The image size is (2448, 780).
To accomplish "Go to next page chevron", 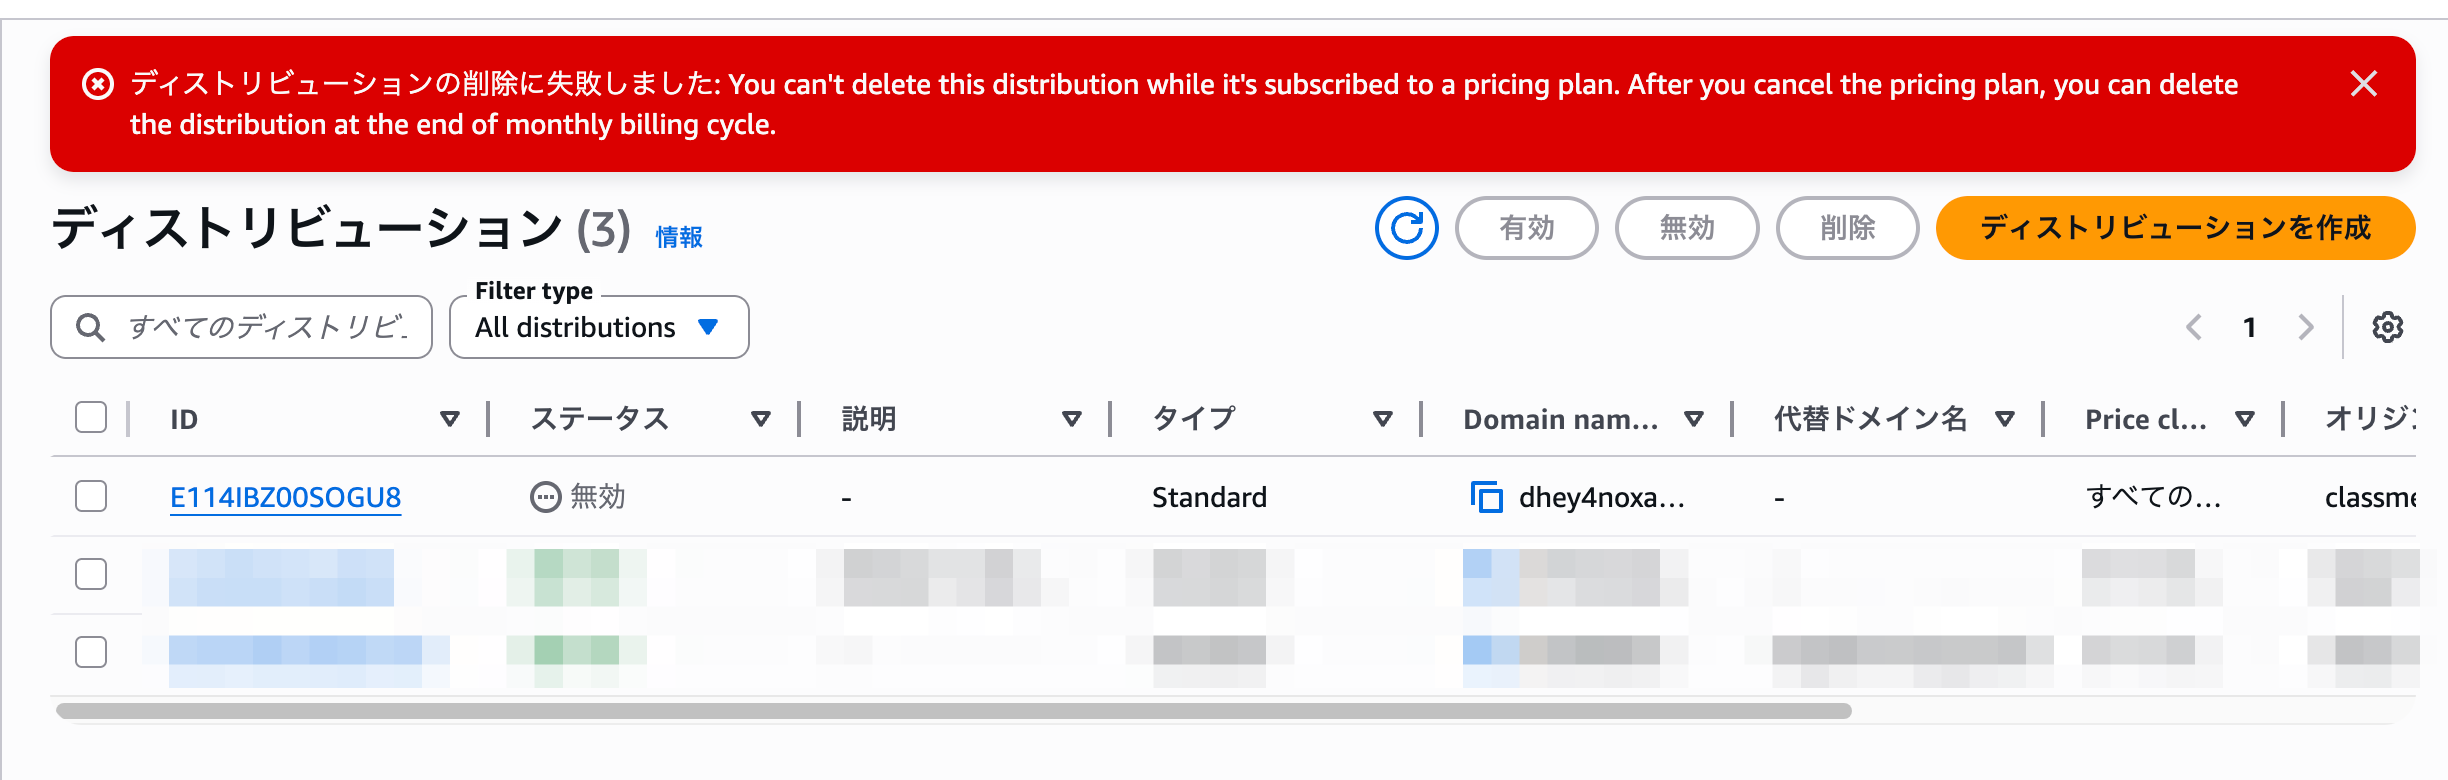I will click(2306, 327).
